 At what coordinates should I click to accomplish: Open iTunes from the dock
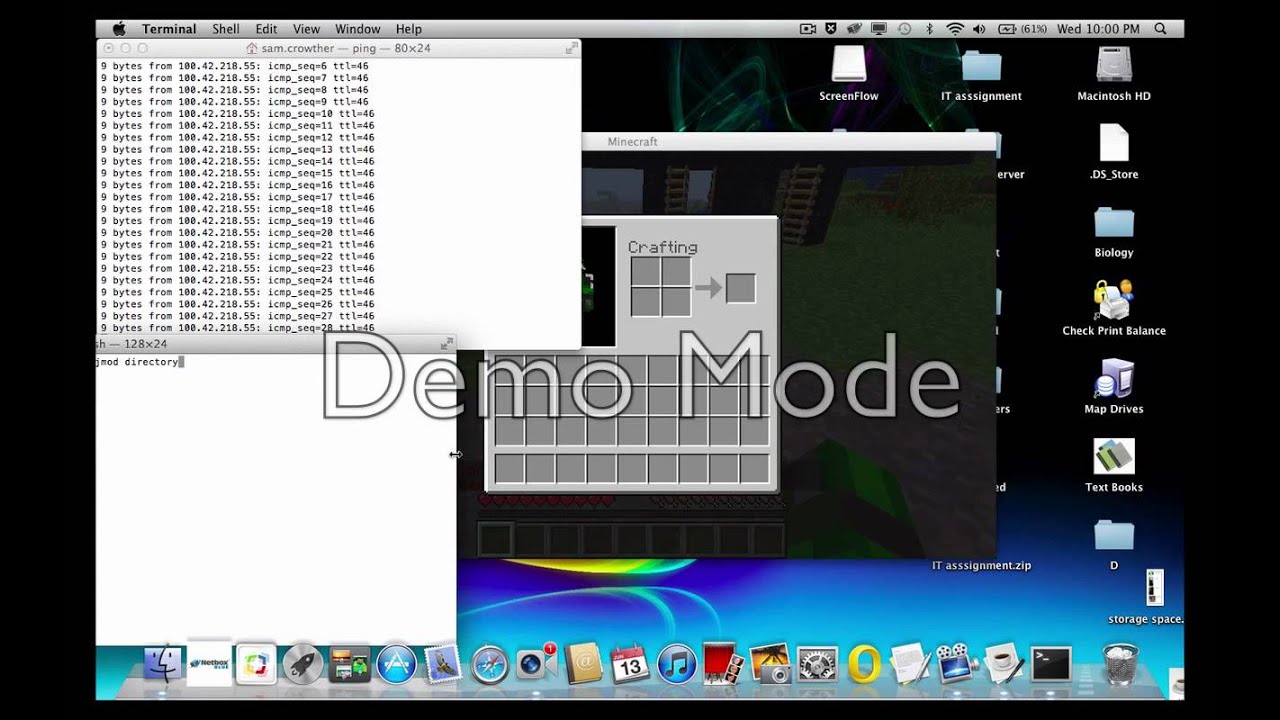677,664
